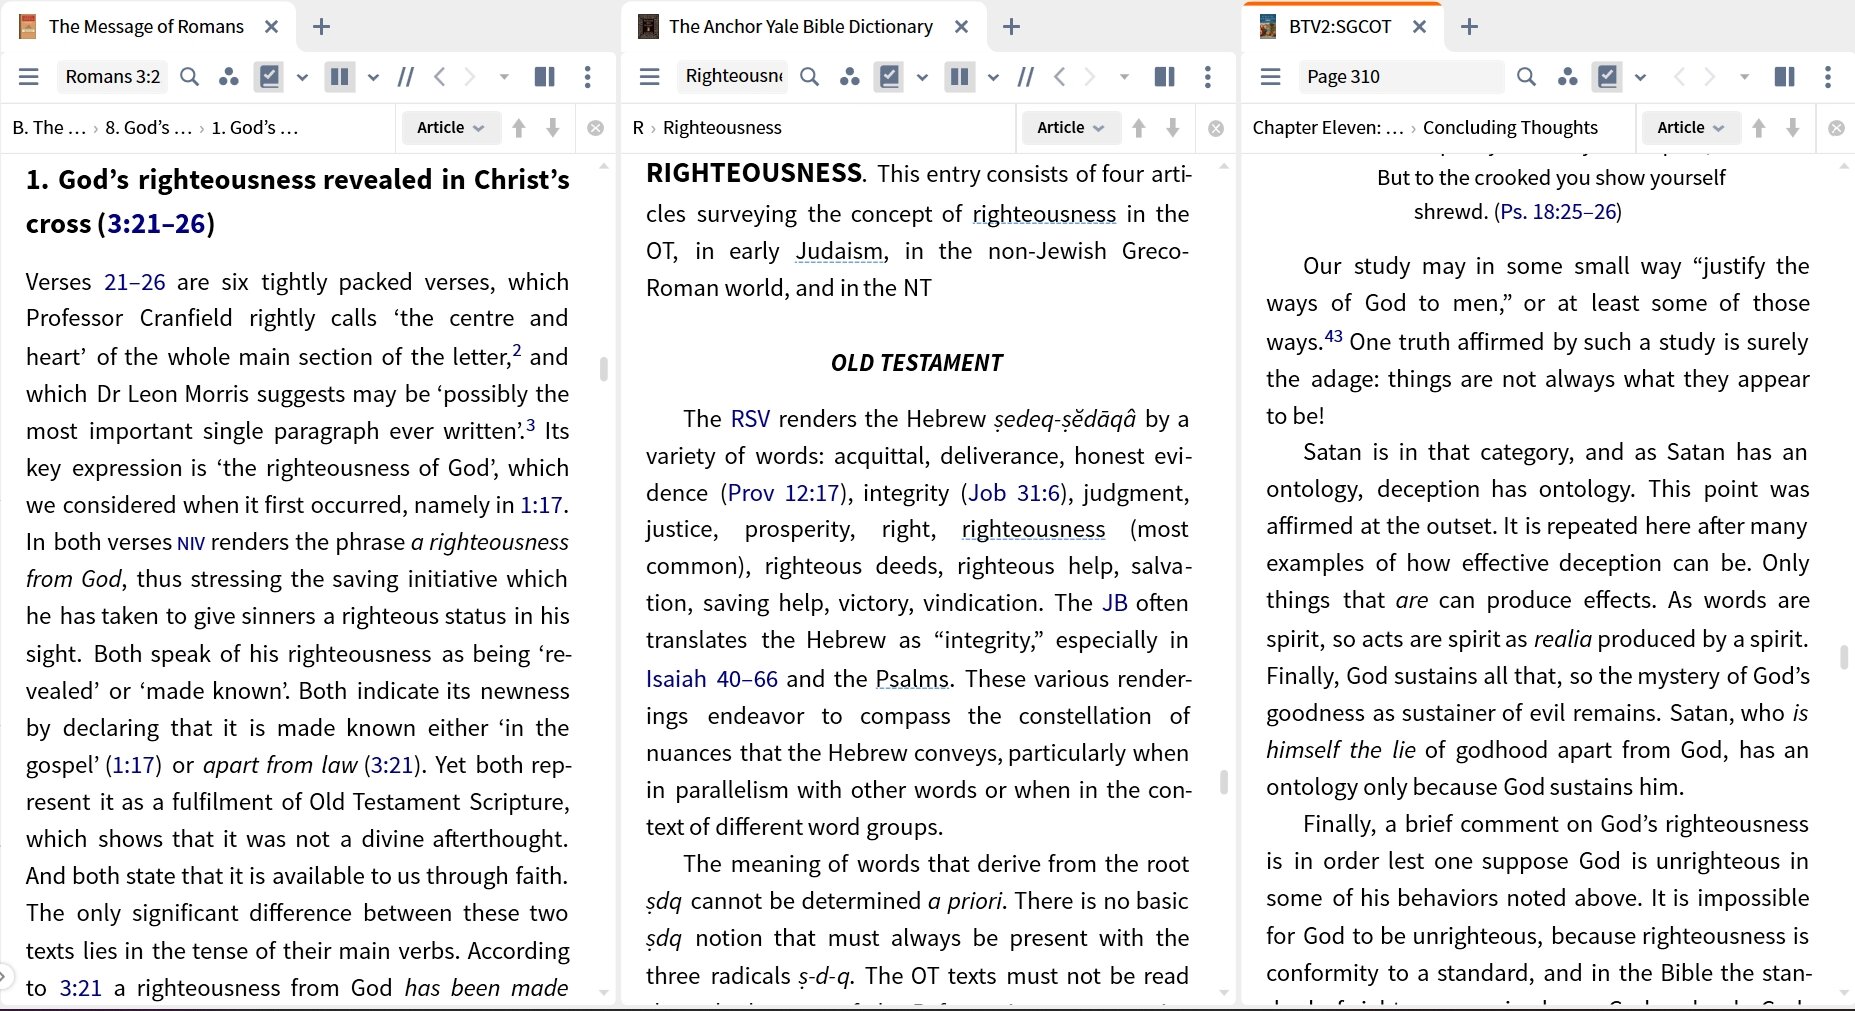Open visual filters in BTV2:SGCOT panel
Viewport: 1855px width, 1011px height.
click(1568, 77)
